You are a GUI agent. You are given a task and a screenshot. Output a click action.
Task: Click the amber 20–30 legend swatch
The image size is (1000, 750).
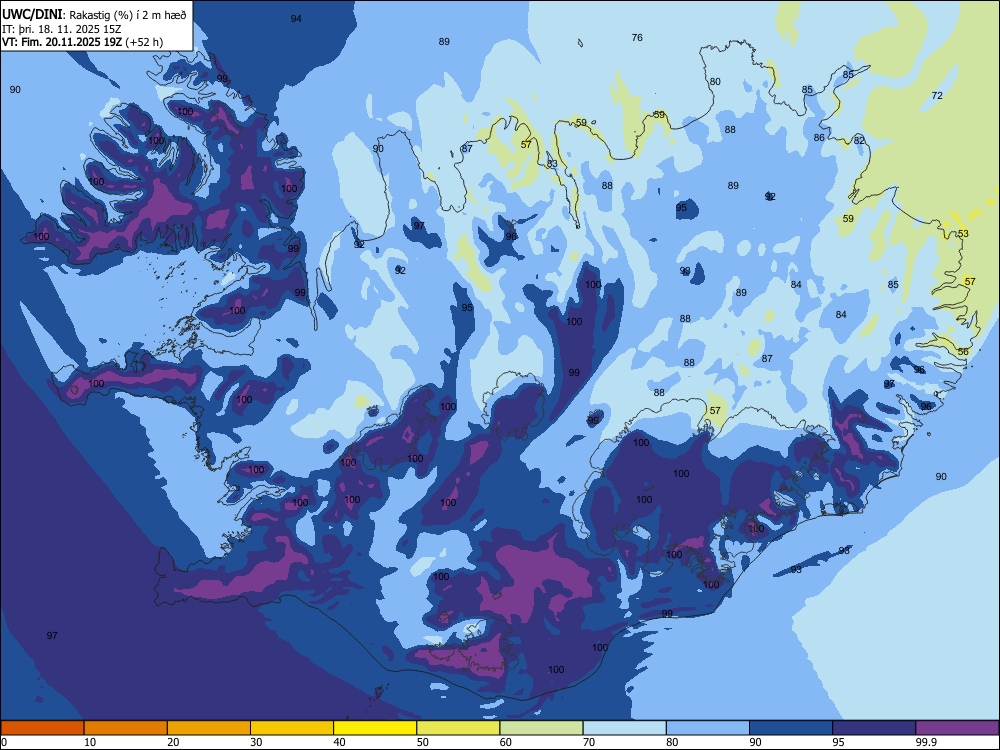tap(209, 728)
